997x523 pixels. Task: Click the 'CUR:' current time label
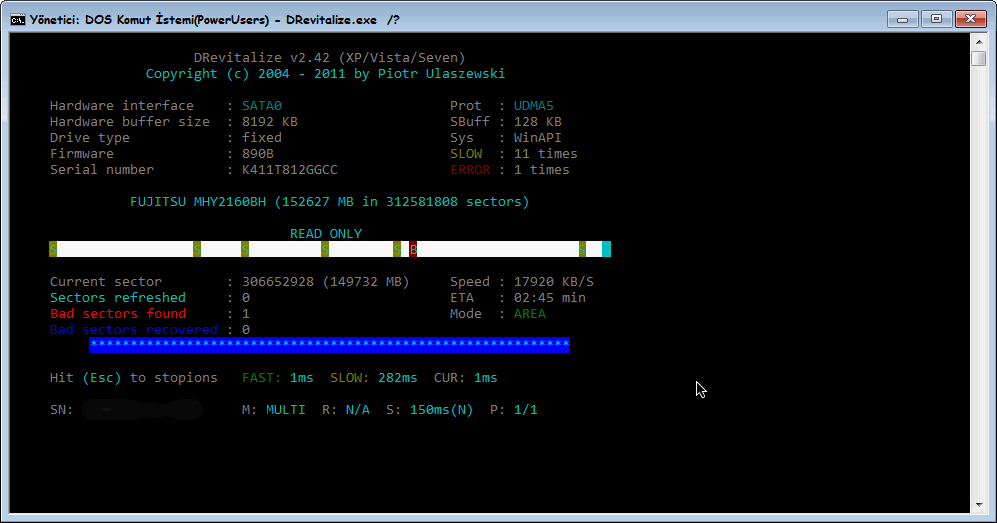click(450, 377)
